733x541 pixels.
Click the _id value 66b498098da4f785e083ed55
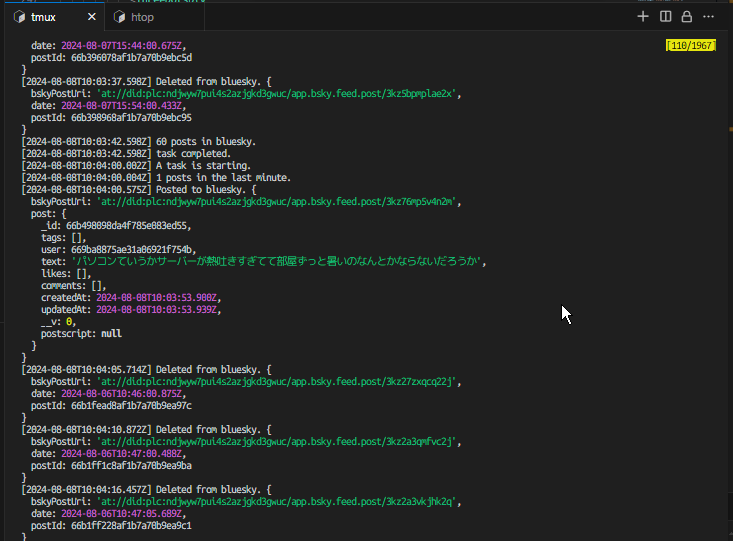point(126,226)
